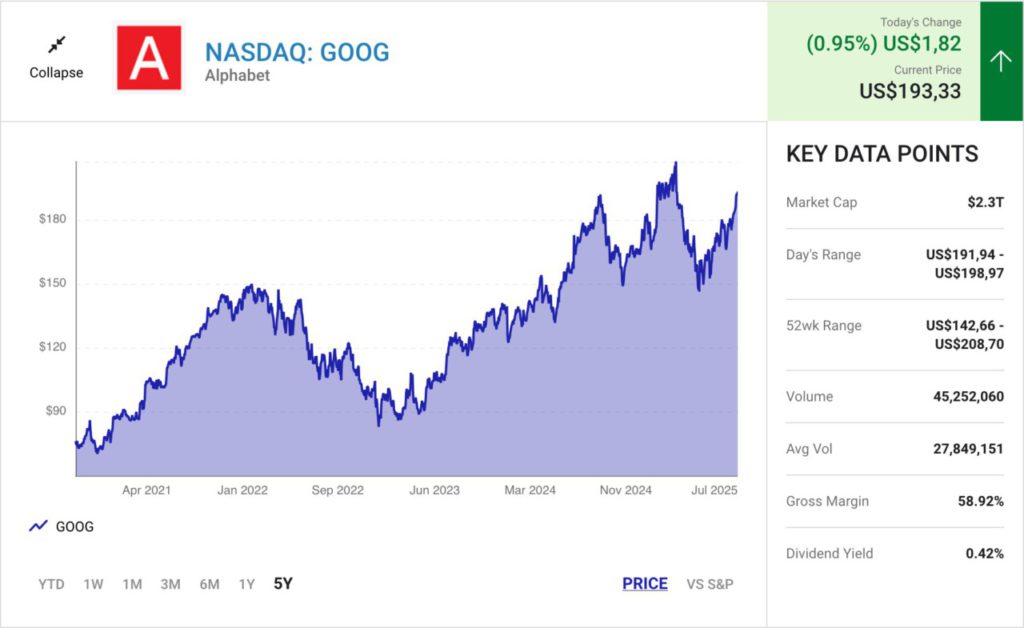Click the GOOG legend line icon
Viewport: 1024px width, 628px height.
tap(39, 526)
